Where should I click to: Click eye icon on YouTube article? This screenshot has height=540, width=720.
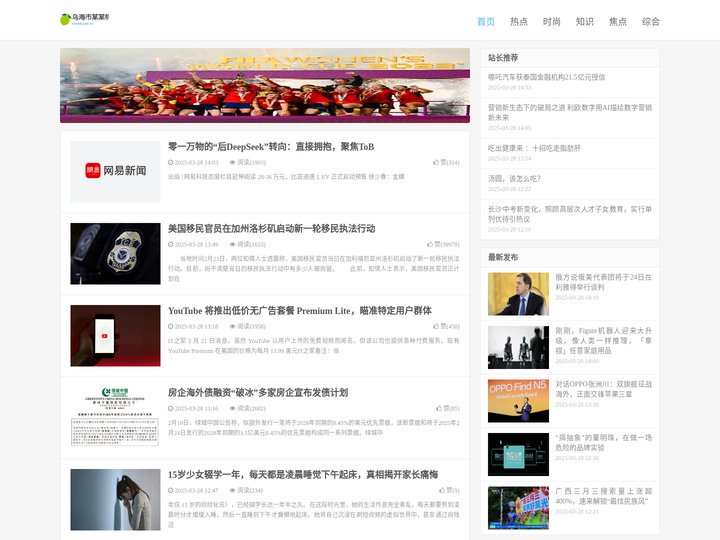click(232, 326)
